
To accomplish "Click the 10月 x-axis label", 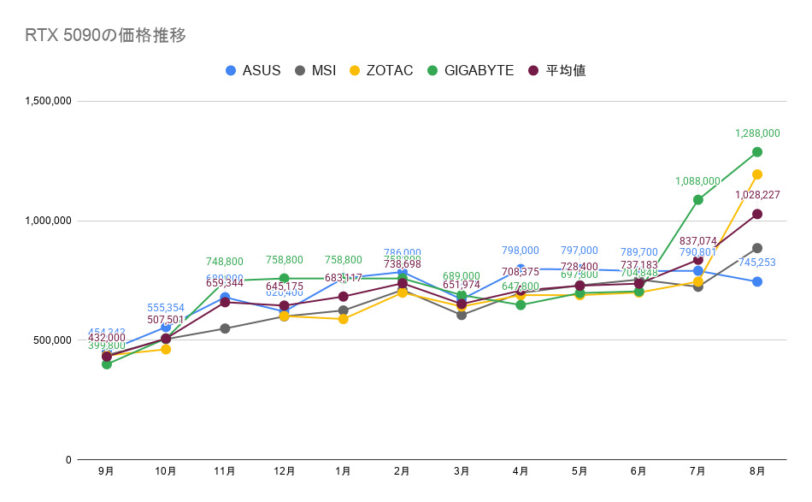I will (166, 471).
